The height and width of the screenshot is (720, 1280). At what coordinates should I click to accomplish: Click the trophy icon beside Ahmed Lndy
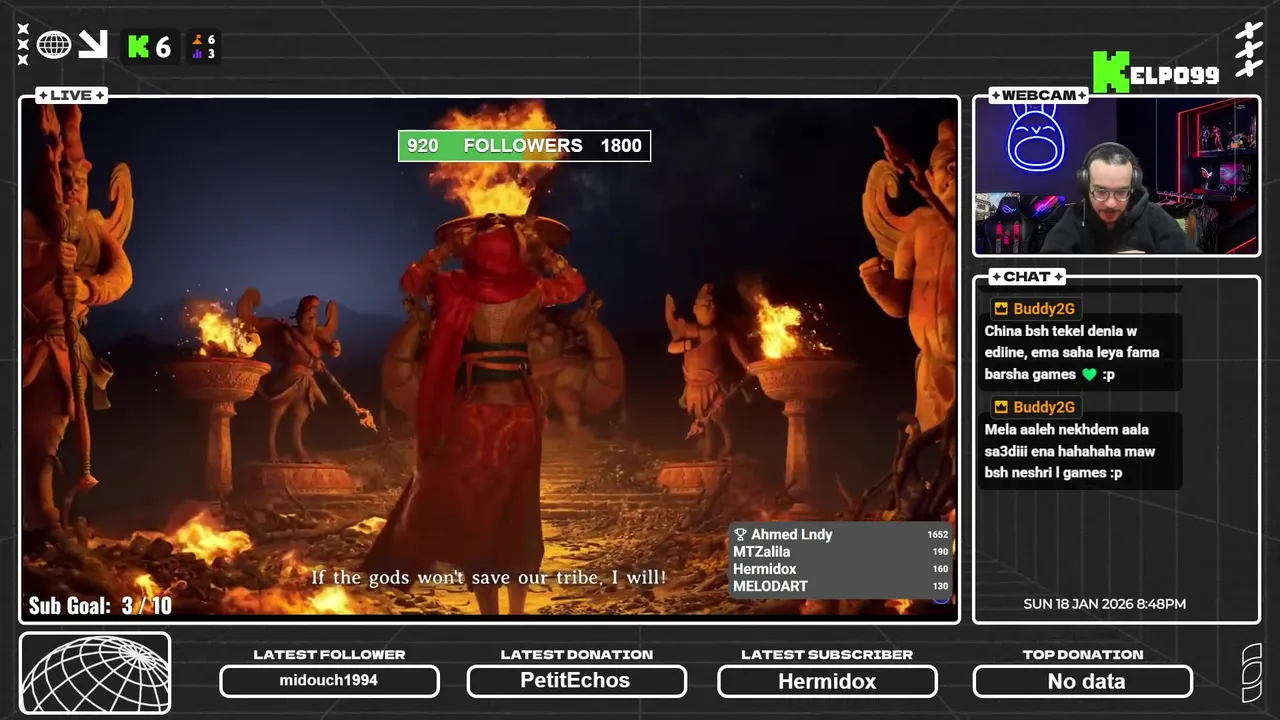[x=741, y=535]
